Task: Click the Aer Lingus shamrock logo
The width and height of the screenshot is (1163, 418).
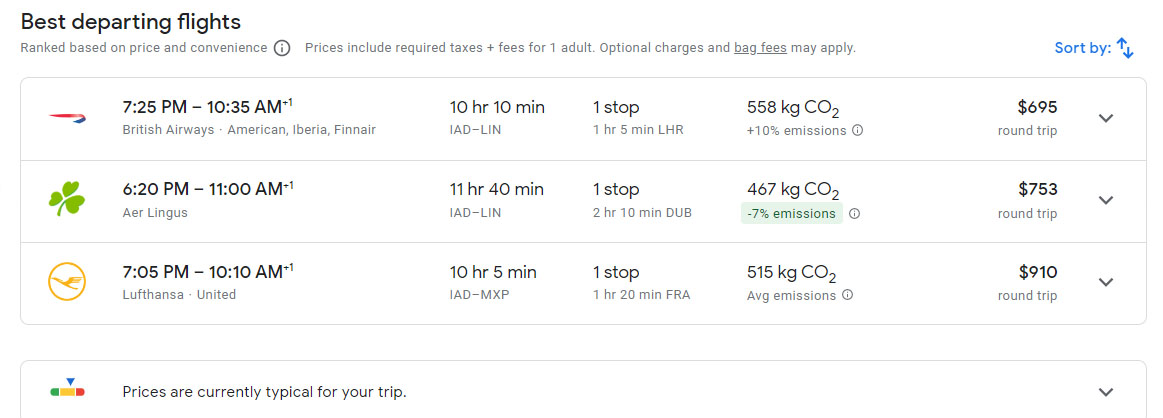Action: click(x=68, y=200)
